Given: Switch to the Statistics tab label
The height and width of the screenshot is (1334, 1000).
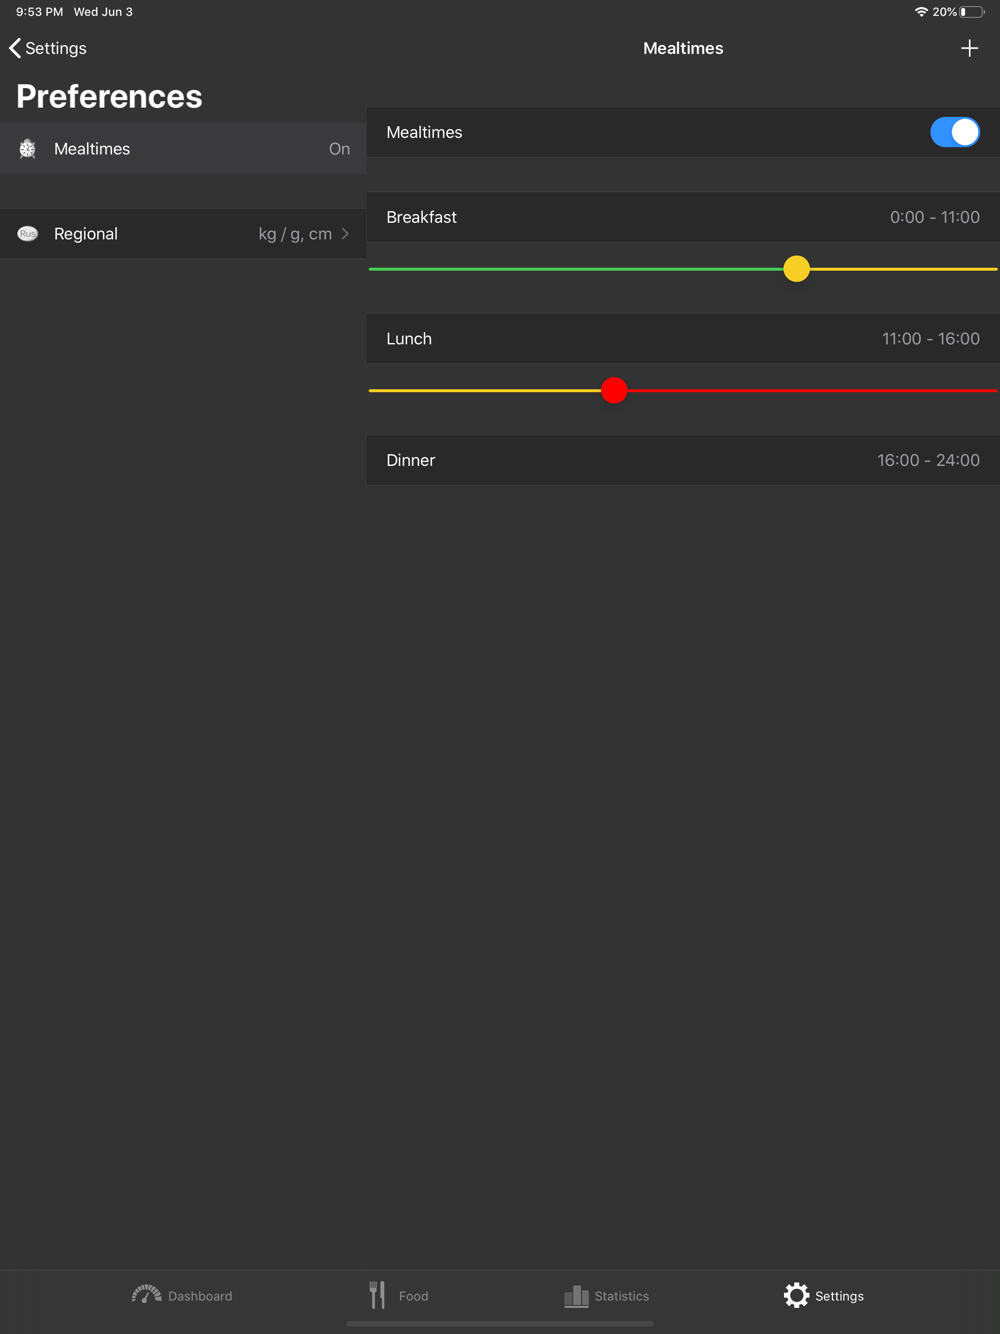Looking at the screenshot, I should click(622, 1296).
